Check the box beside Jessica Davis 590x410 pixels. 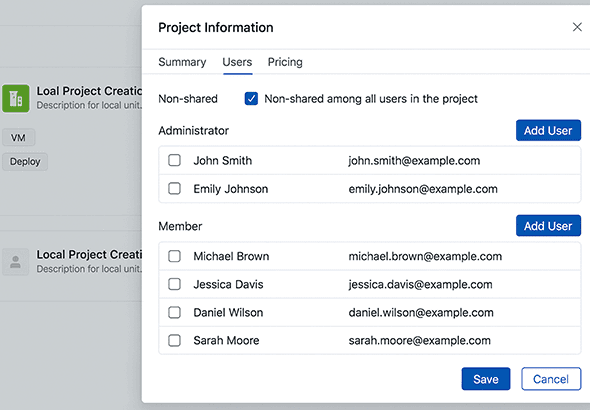(x=174, y=284)
